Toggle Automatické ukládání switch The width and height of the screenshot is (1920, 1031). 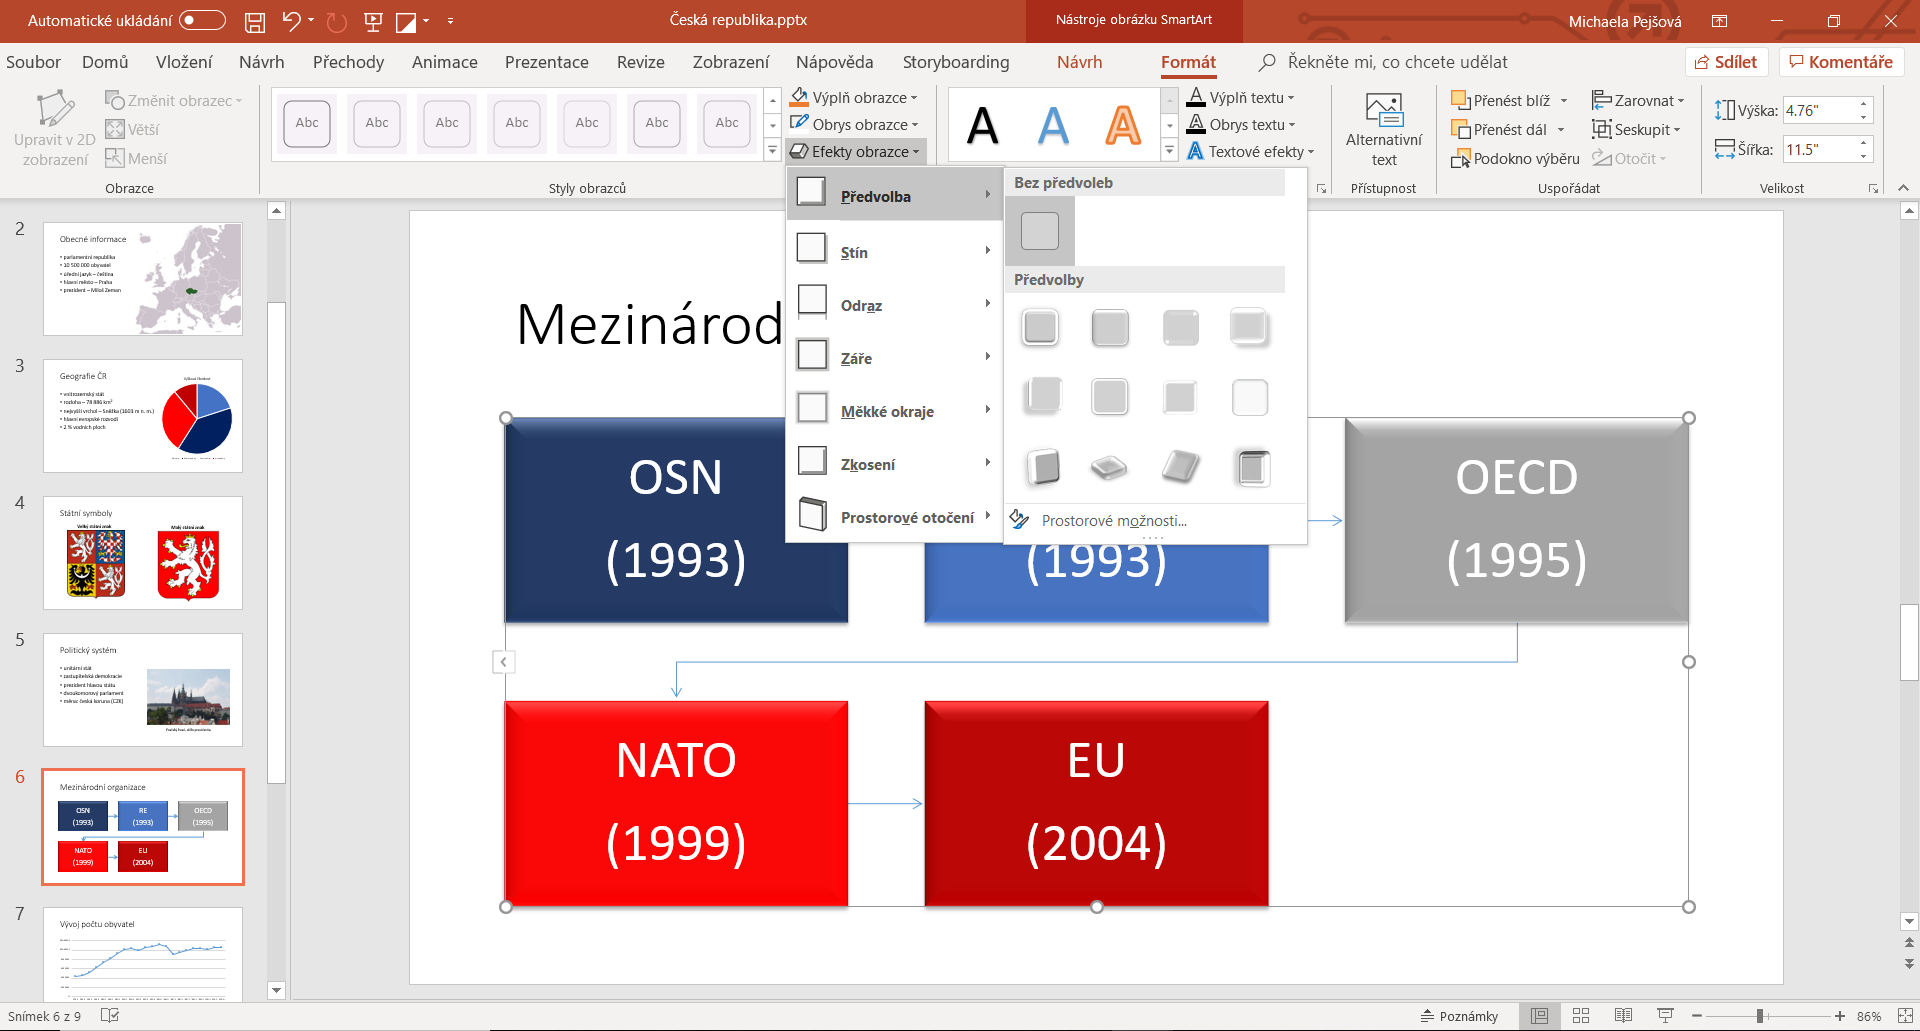coord(202,21)
